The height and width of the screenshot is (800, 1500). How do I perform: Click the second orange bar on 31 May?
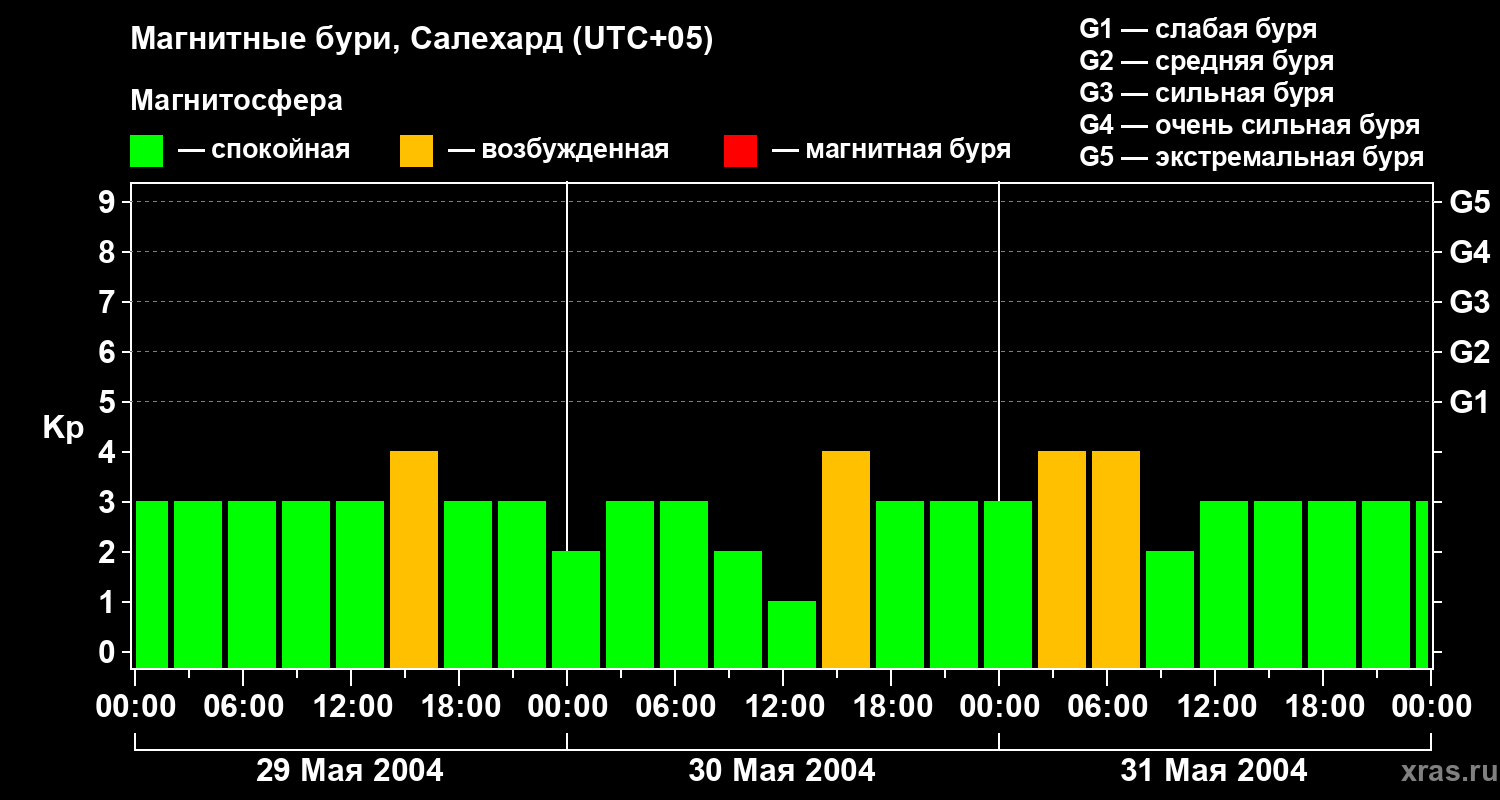coord(1116,560)
